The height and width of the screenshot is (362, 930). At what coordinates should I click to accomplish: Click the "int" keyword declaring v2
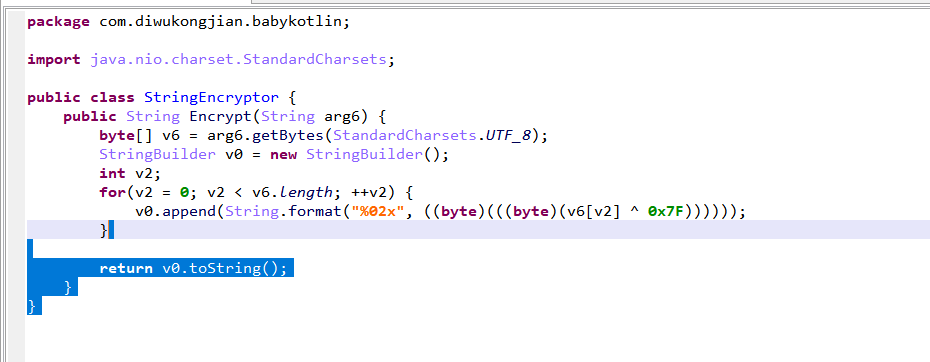112,173
